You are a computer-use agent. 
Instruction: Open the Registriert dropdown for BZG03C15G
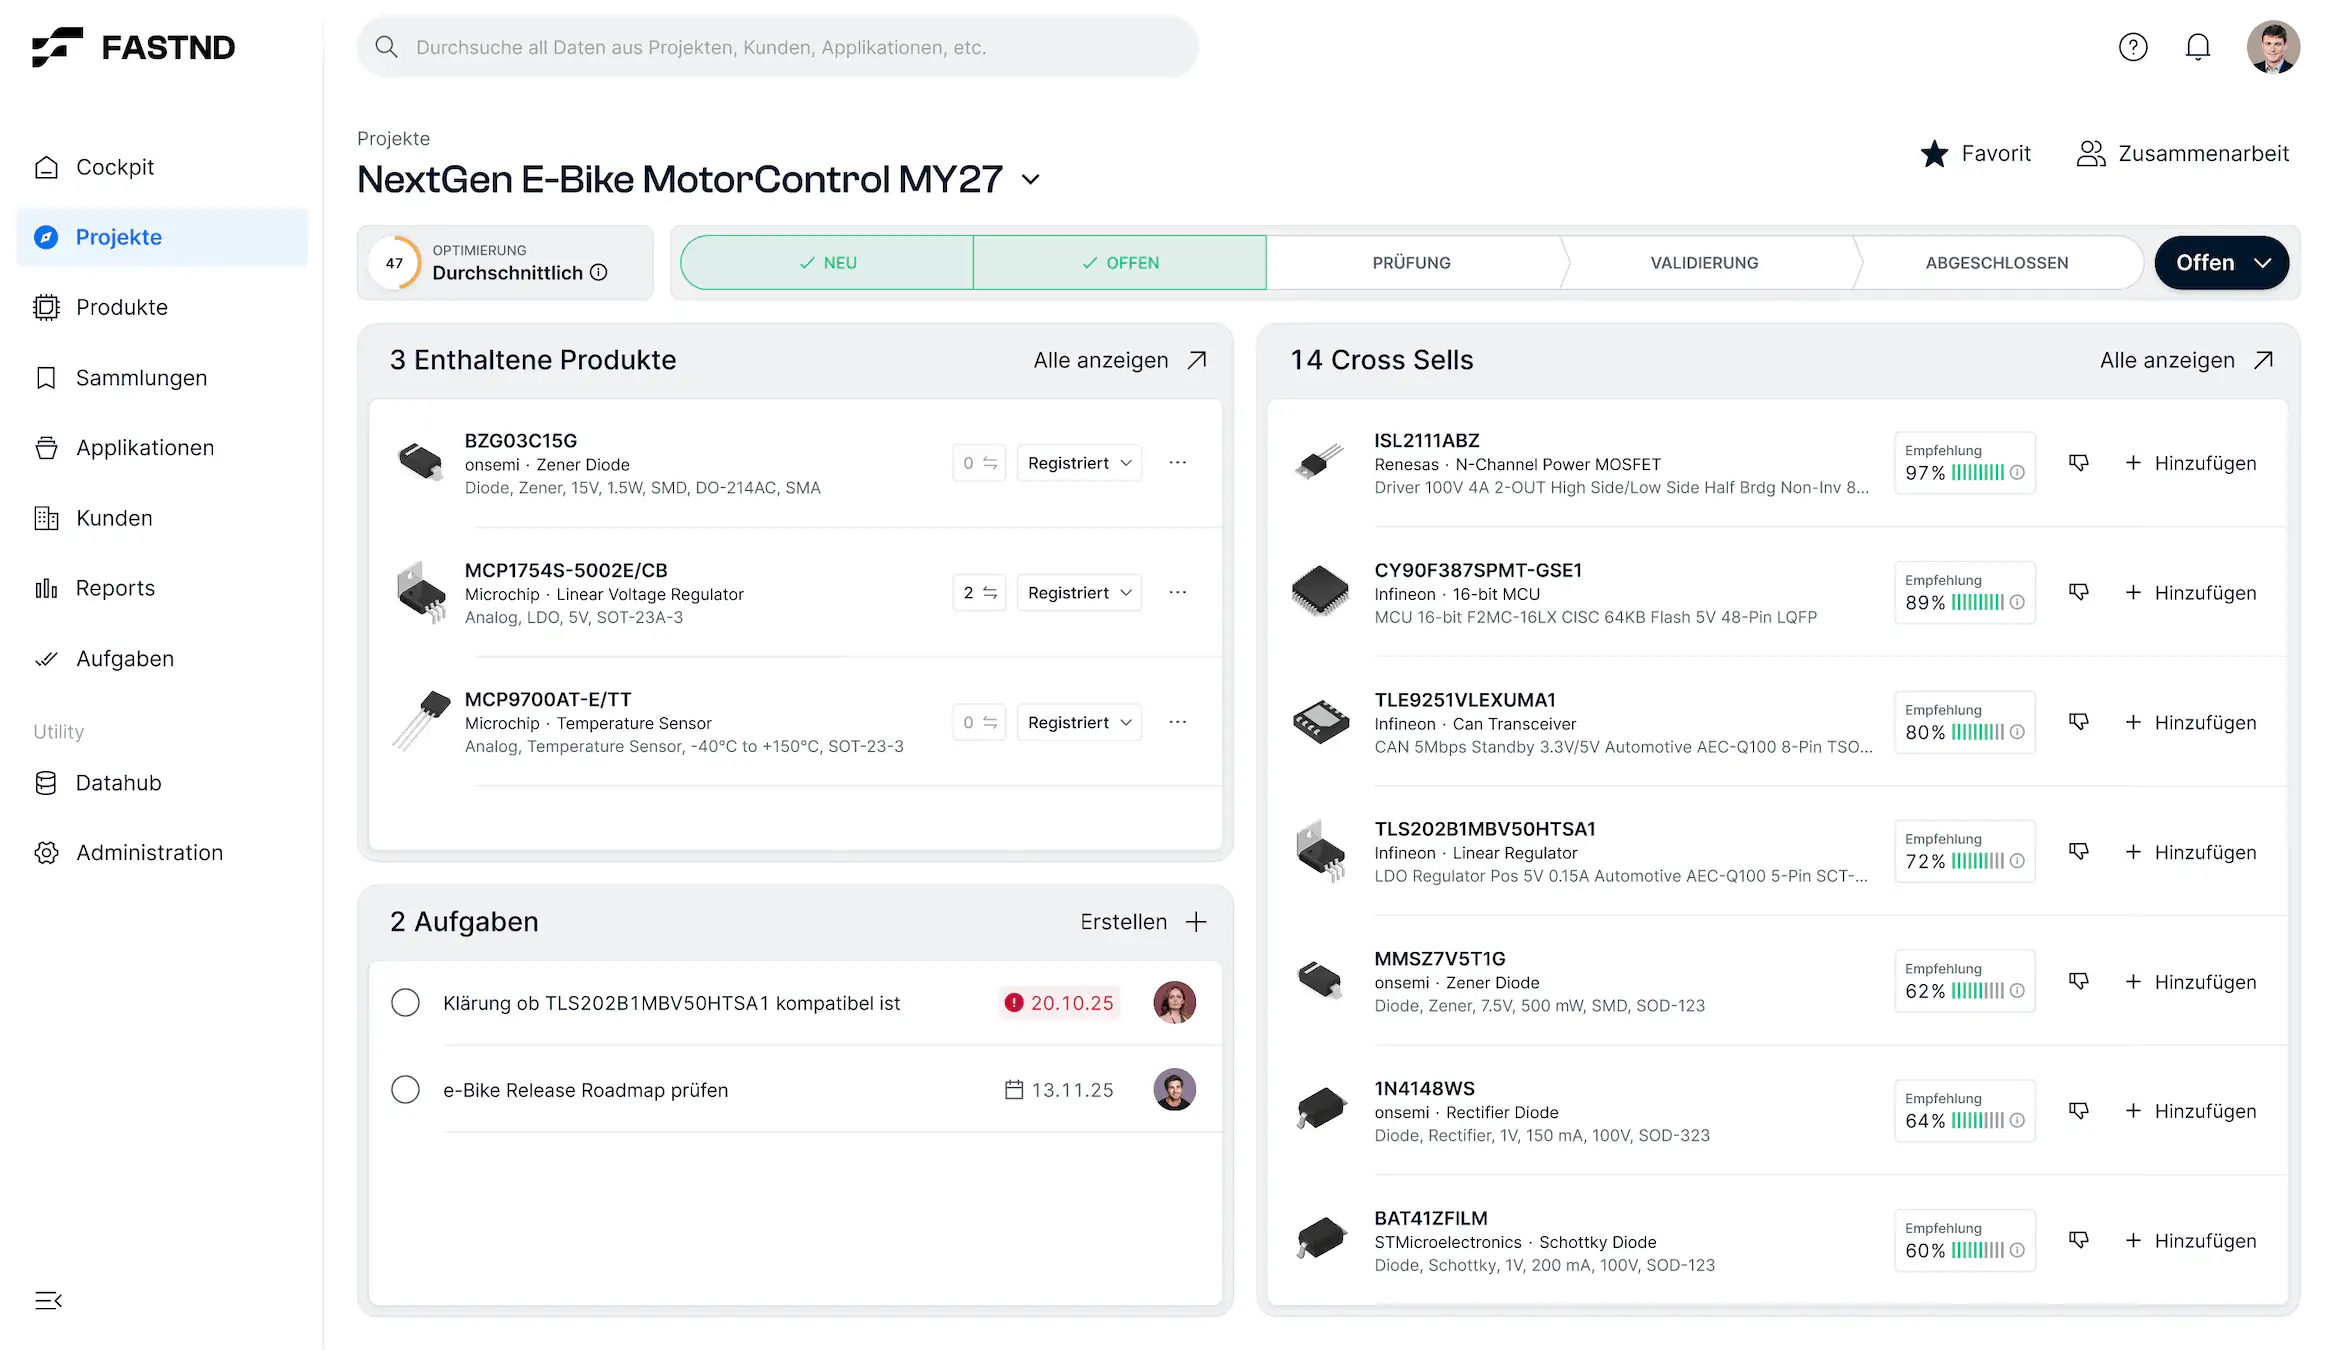coord(1078,462)
